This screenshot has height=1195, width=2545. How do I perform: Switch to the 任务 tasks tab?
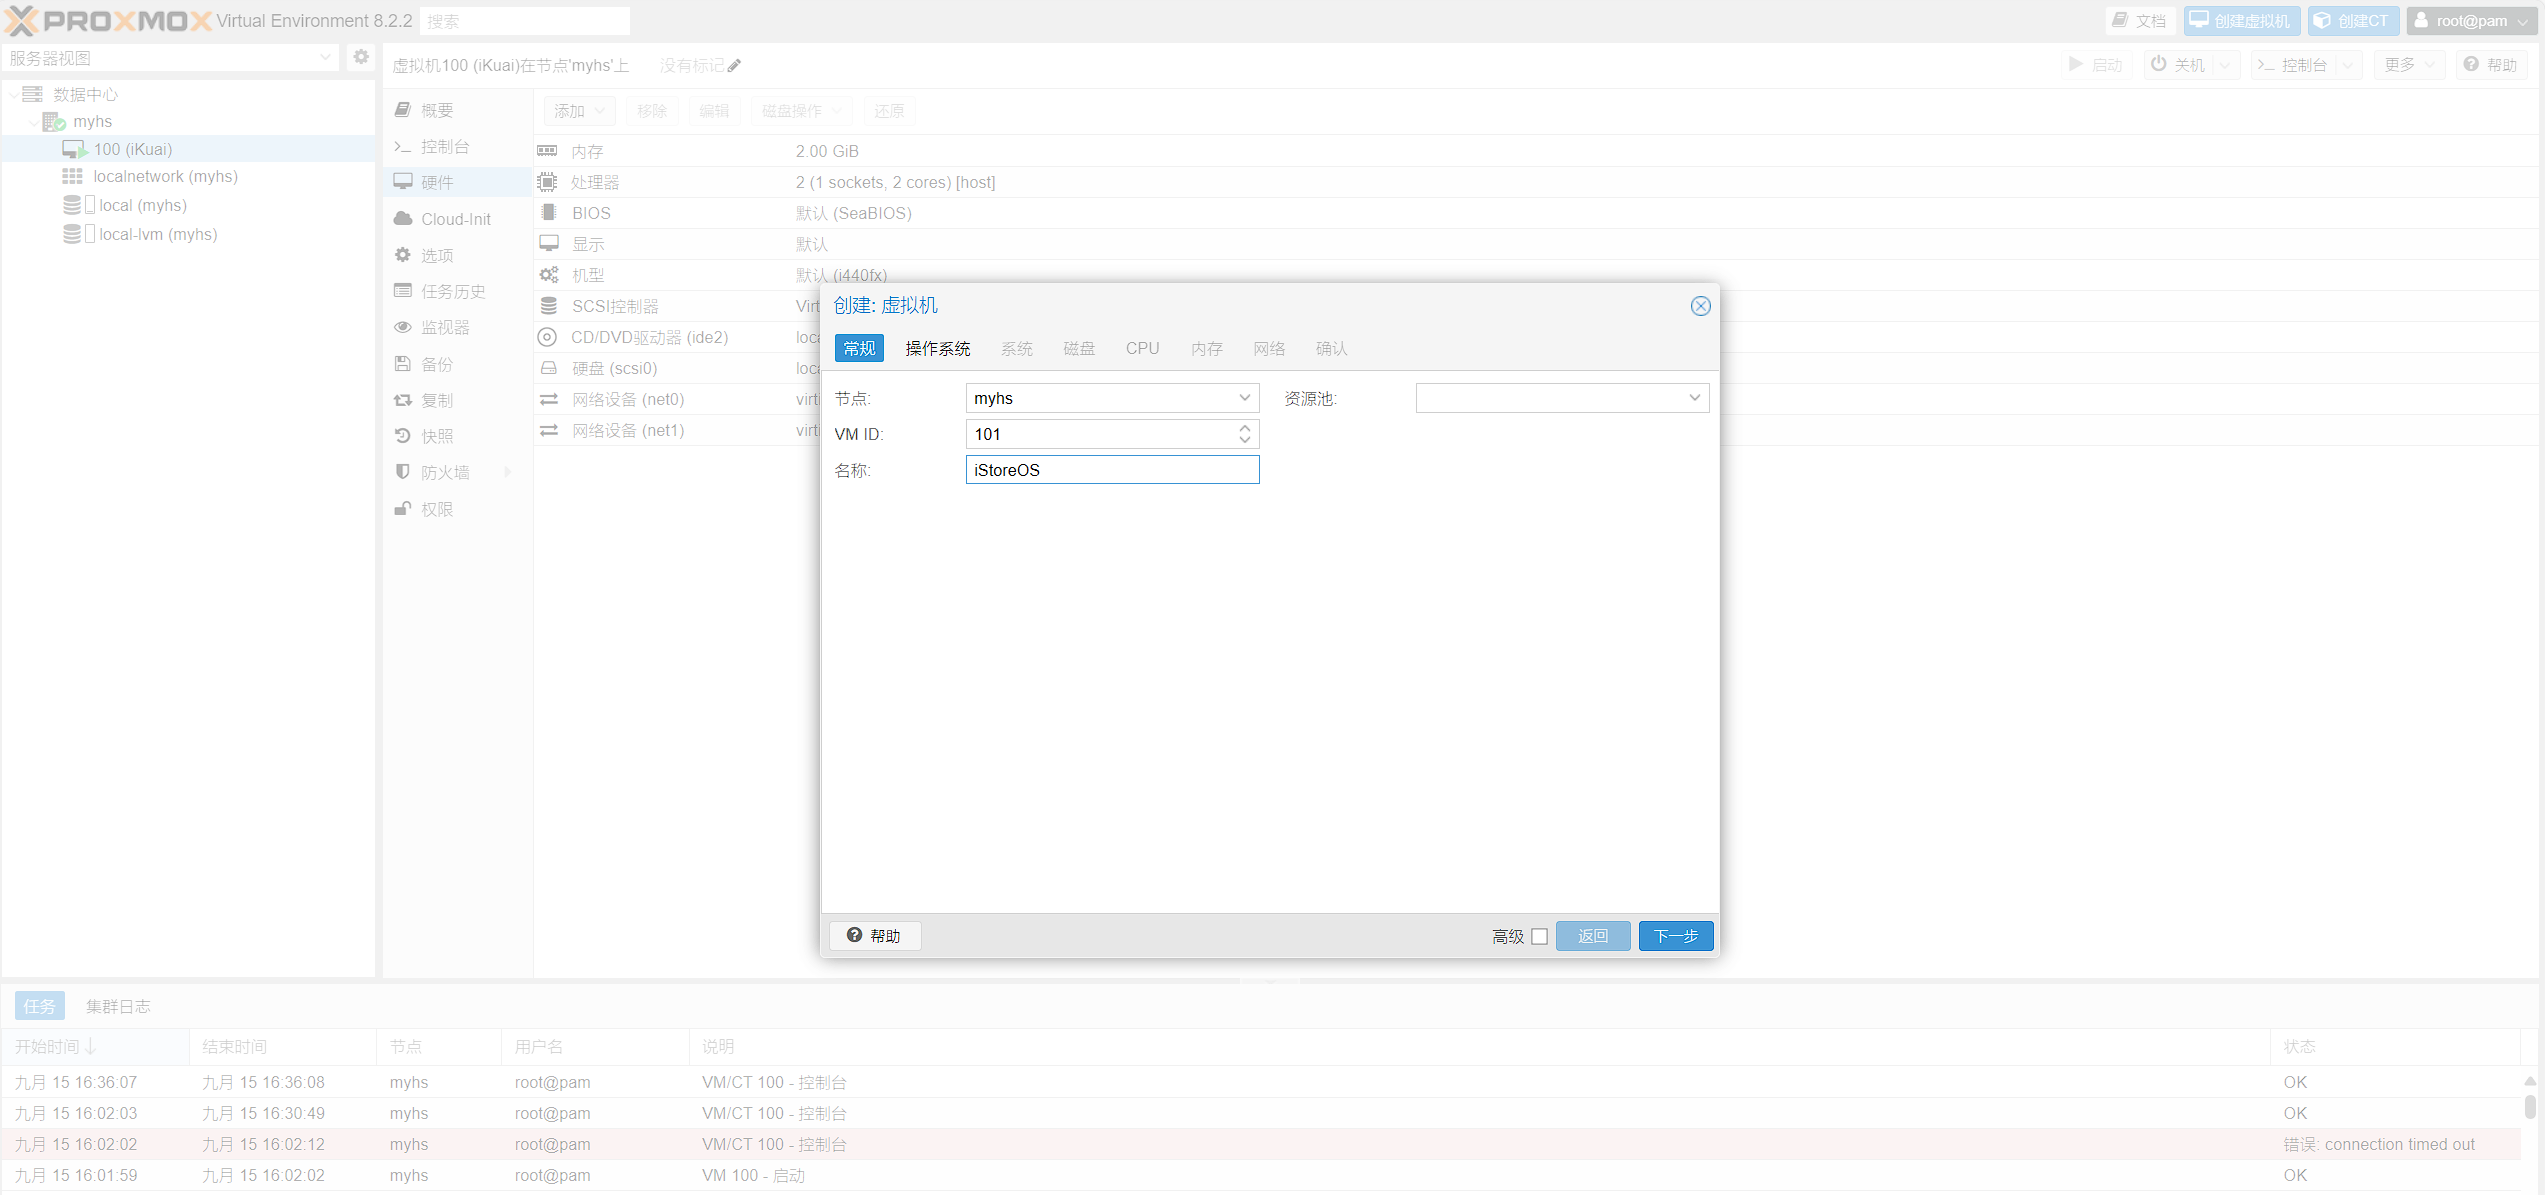click(40, 1006)
